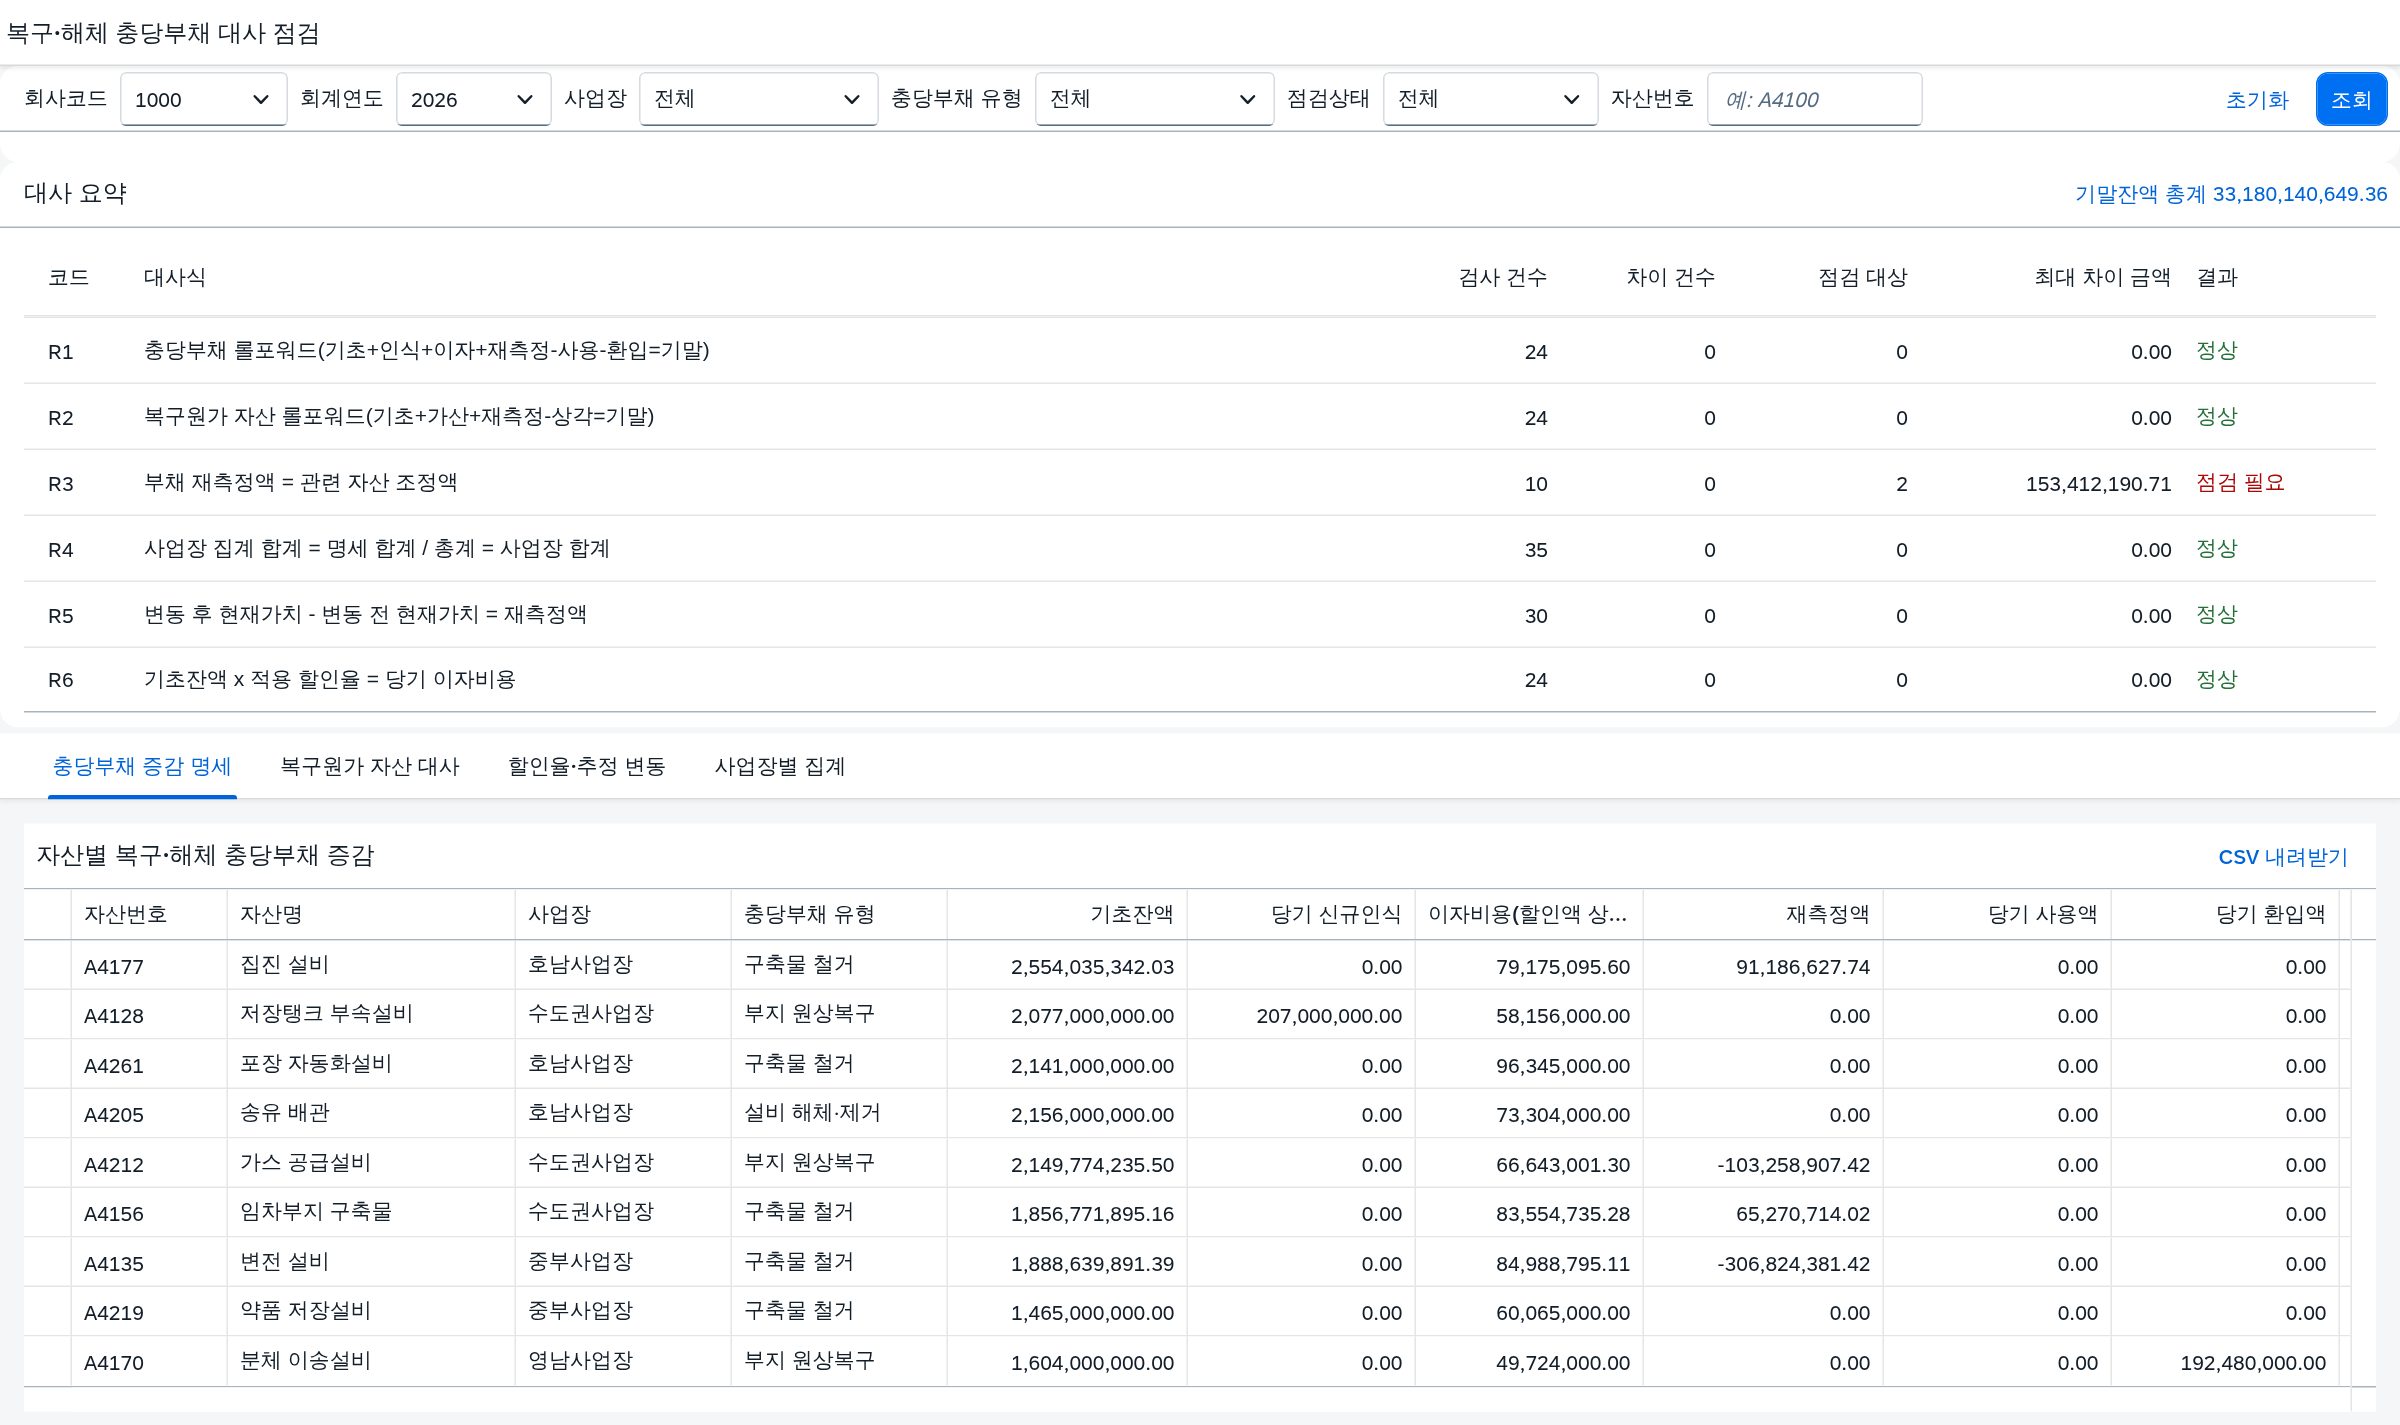2400x1425 pixels.
Task: Sort by 자산번호 column header
Action: [149, 914]
